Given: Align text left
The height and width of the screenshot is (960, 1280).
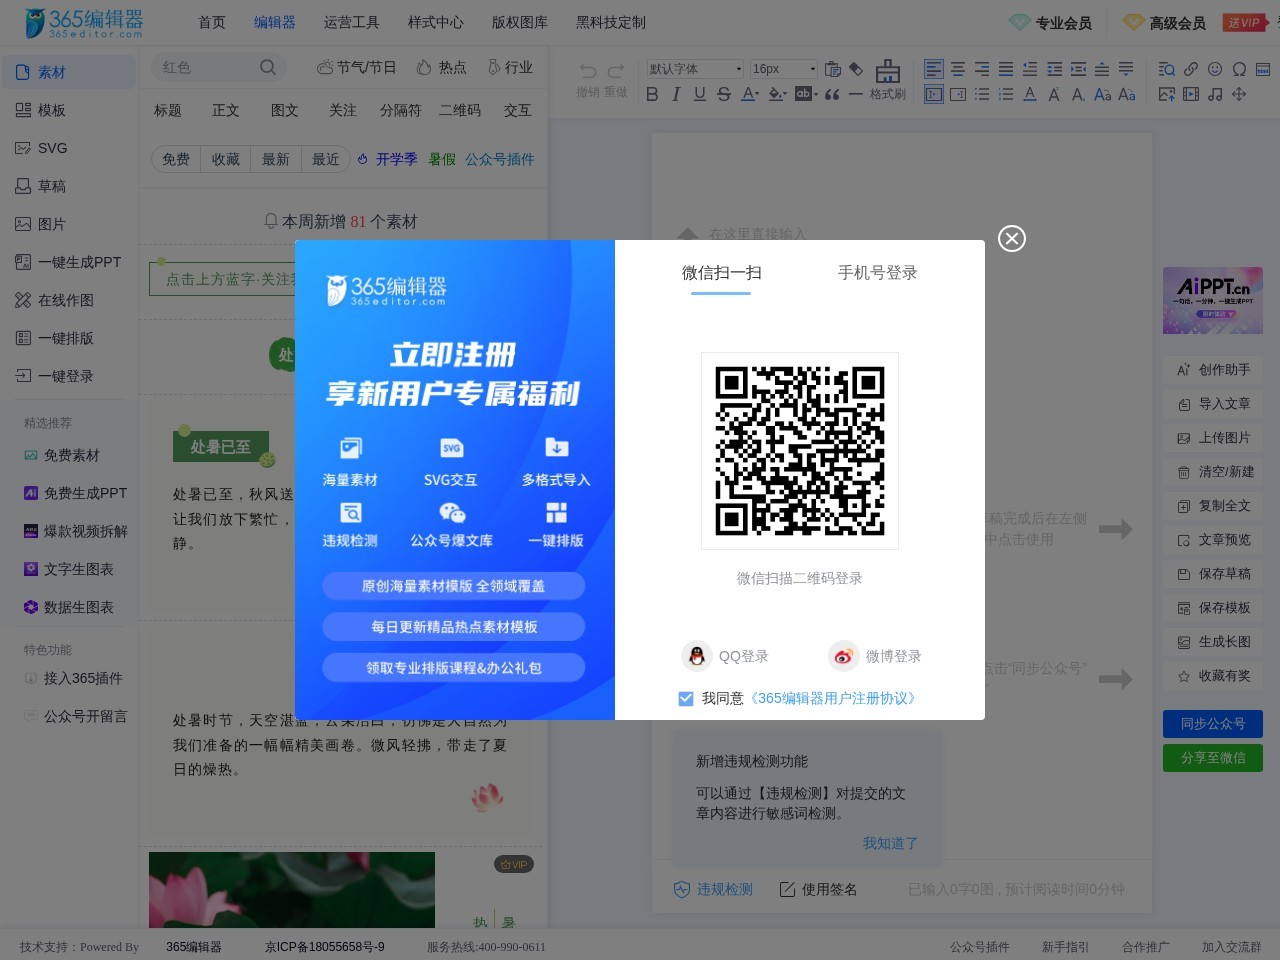Looking at the screenshot, I should coord(934,69).
